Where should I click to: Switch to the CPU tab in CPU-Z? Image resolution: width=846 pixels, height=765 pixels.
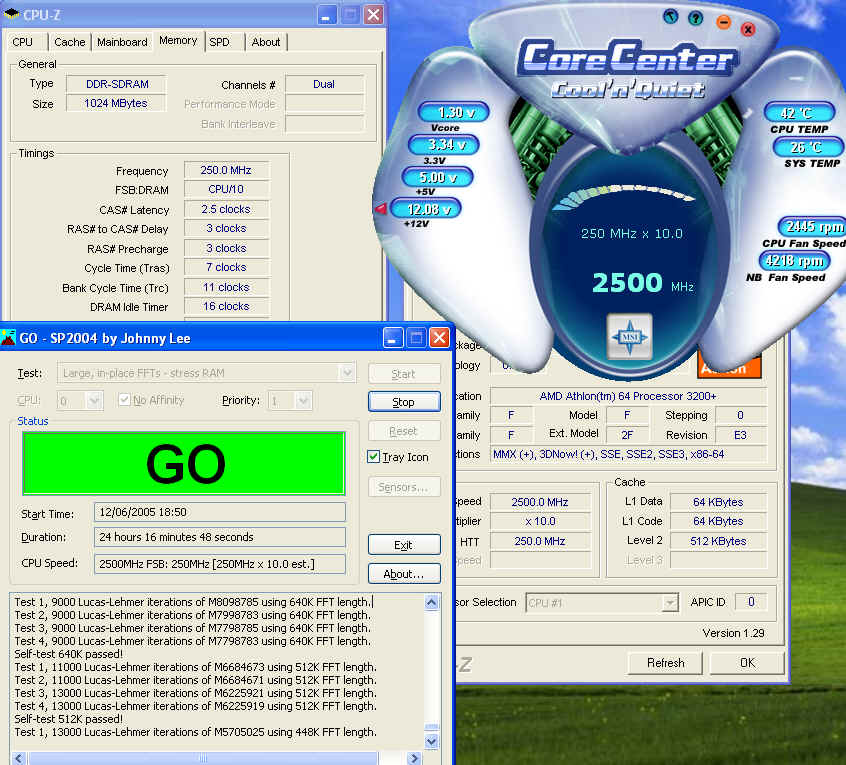pos(23,42)
